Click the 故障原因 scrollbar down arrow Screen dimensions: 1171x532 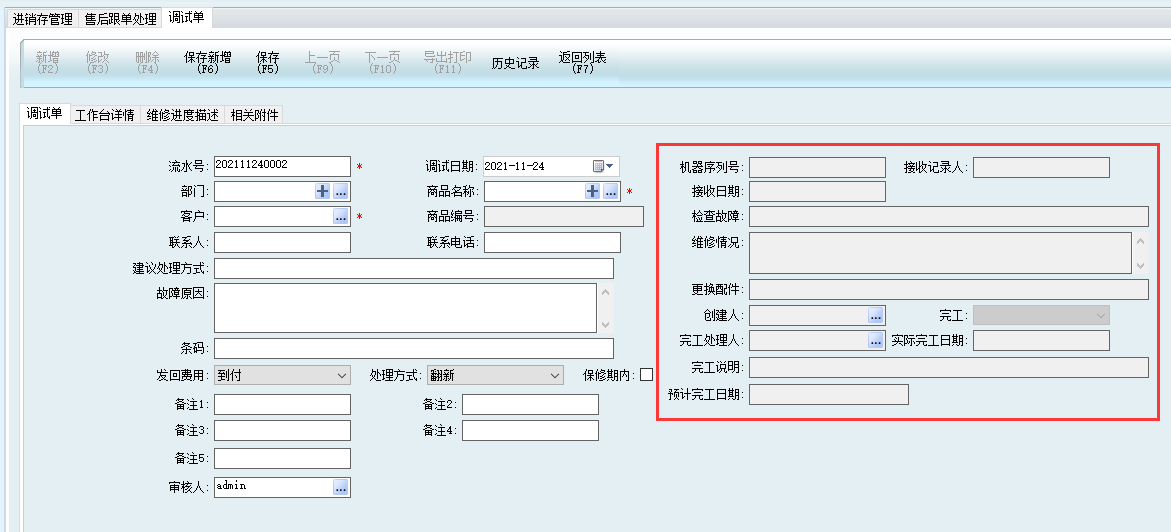(x=604, y=324)
